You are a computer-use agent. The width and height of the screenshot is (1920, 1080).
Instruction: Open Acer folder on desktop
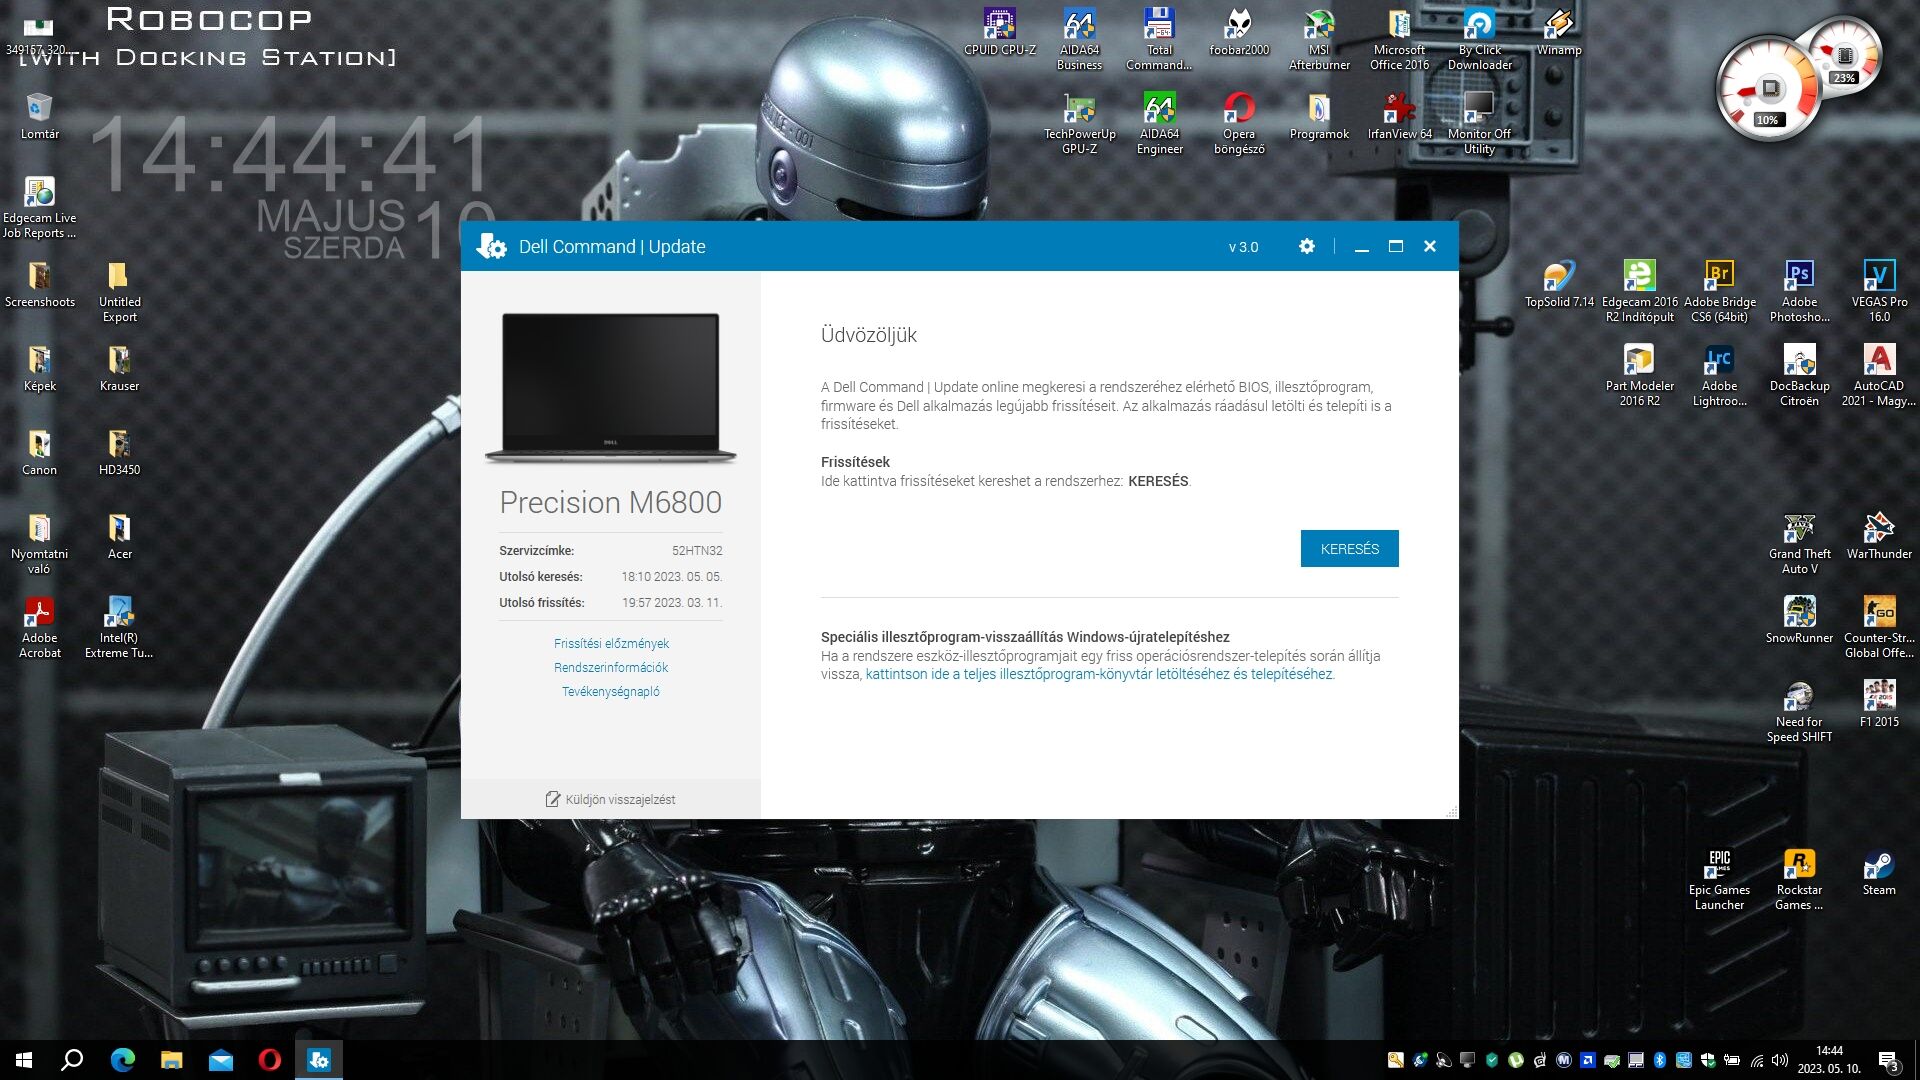pos(119,536)
